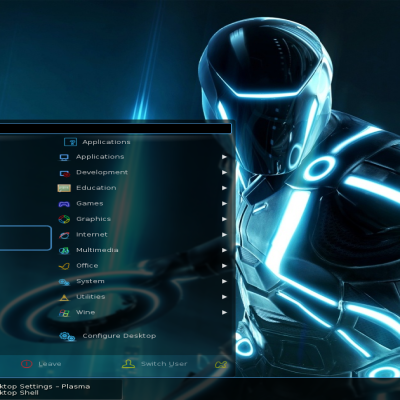Expand the Games submenu arrow
The width and height of the screenshot is (400, 400).
(x=224, y=203)
